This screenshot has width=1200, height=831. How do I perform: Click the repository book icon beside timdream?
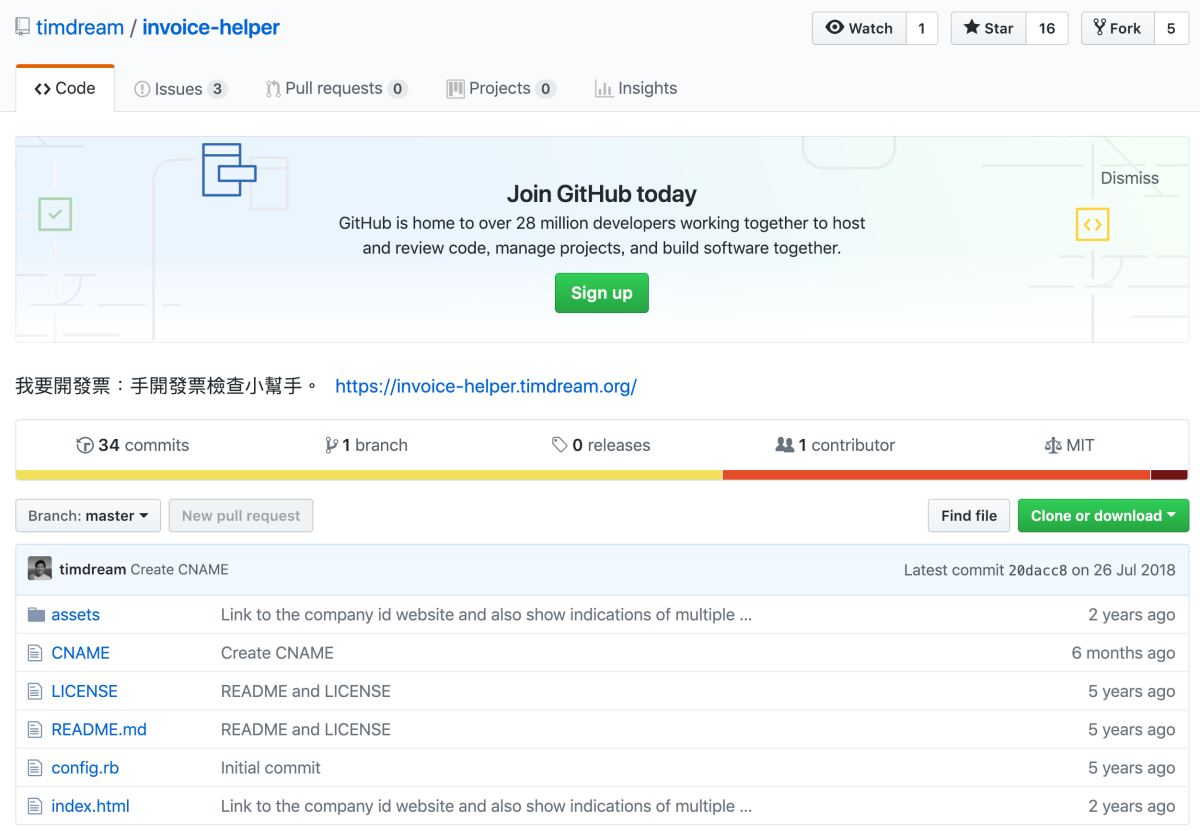point(22,27)
